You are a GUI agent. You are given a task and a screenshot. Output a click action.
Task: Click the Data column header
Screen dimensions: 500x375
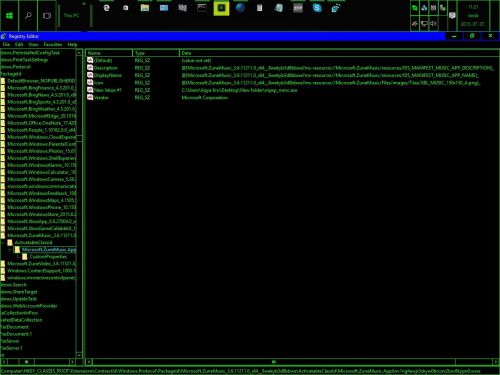click(339, 53)
